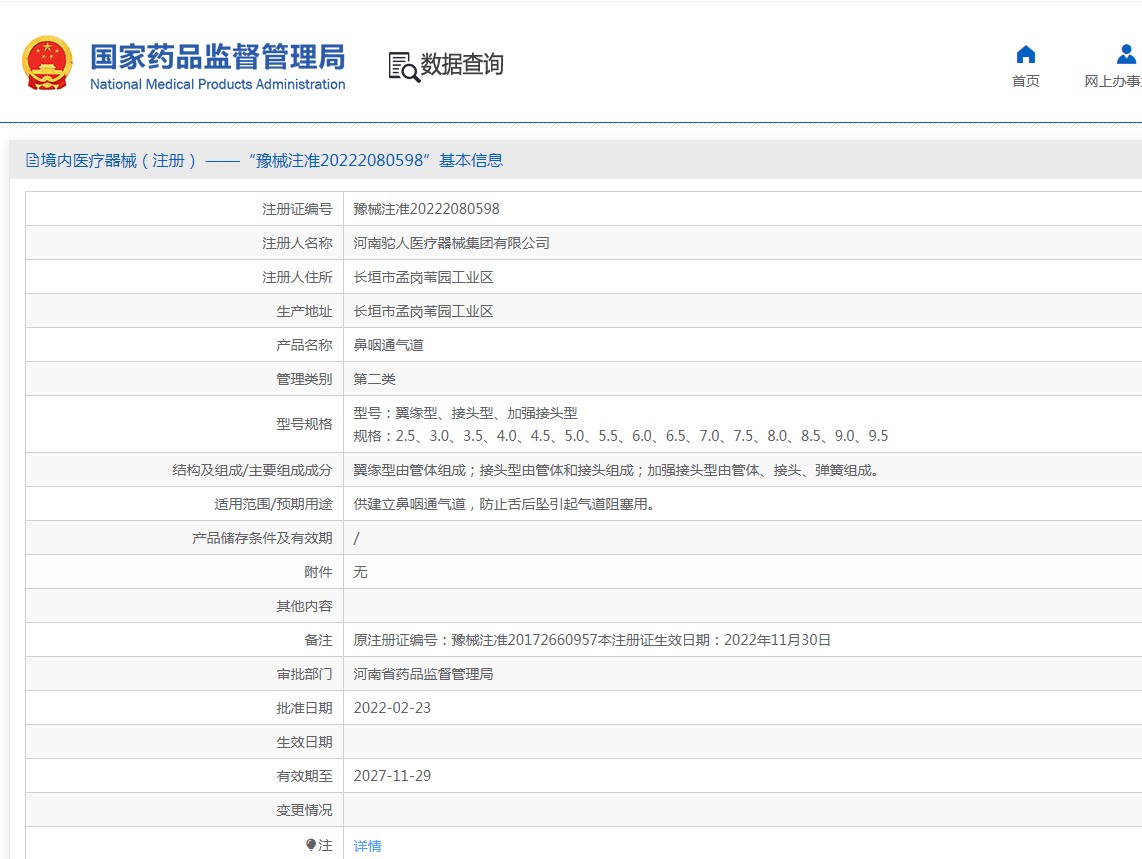1142x859 pixels.
Task: Select product name 鼻咽通气道
Action: [388, 345]
